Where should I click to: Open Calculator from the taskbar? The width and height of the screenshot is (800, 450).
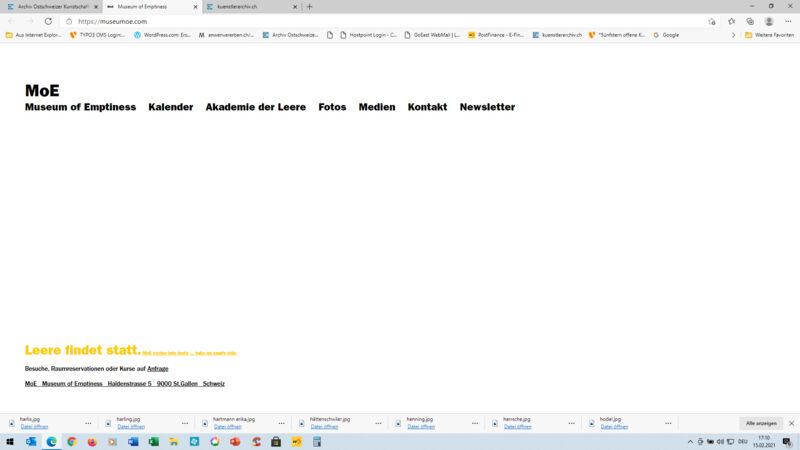pyautogui.click(x=317, y=442)
